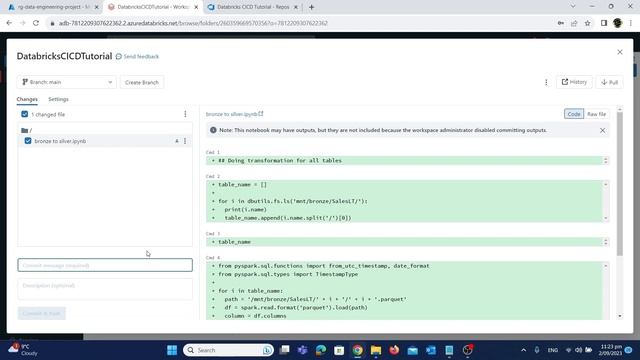Open the Mail app from the taskbar
Viewport: 640px width, 360px height.
pos(413,350)
